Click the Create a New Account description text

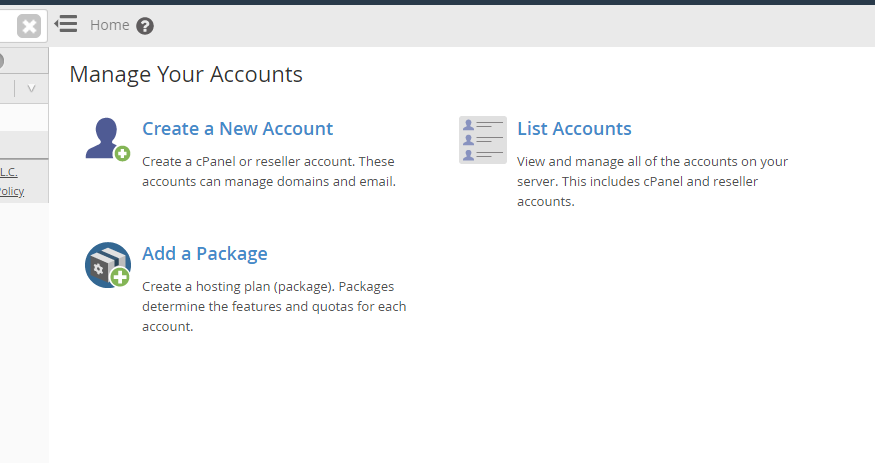(269, 171)
